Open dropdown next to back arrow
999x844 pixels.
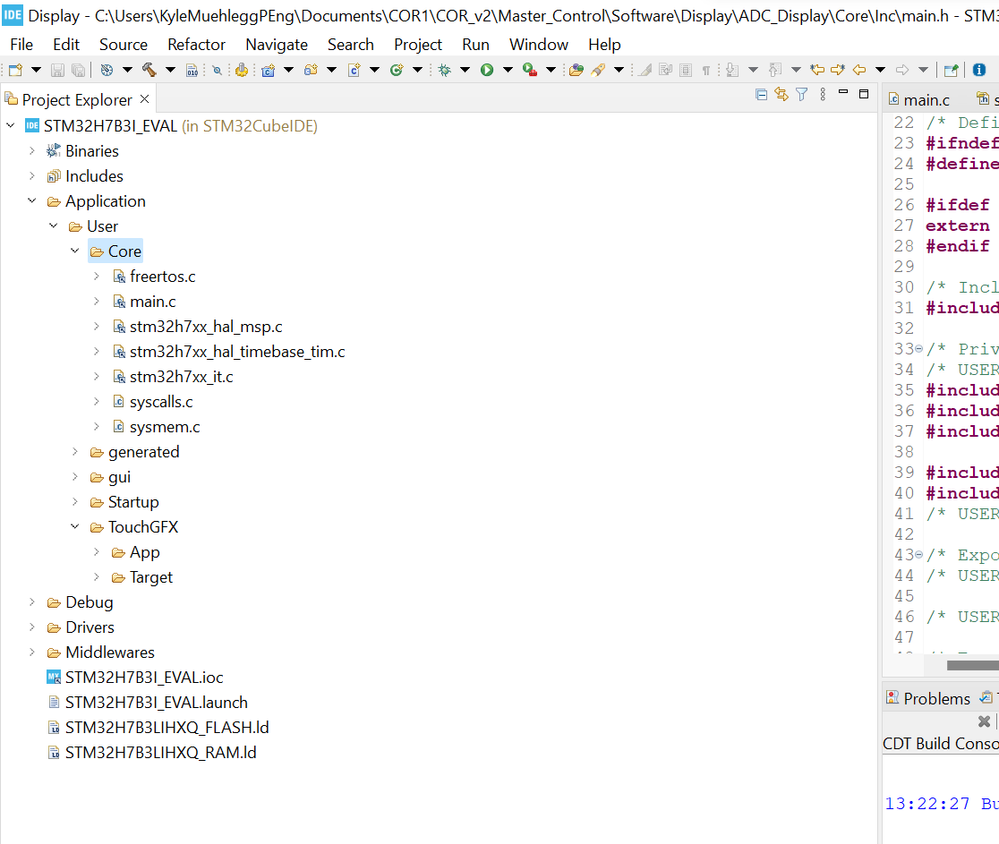pyautogui.click(x=880, y=70)
